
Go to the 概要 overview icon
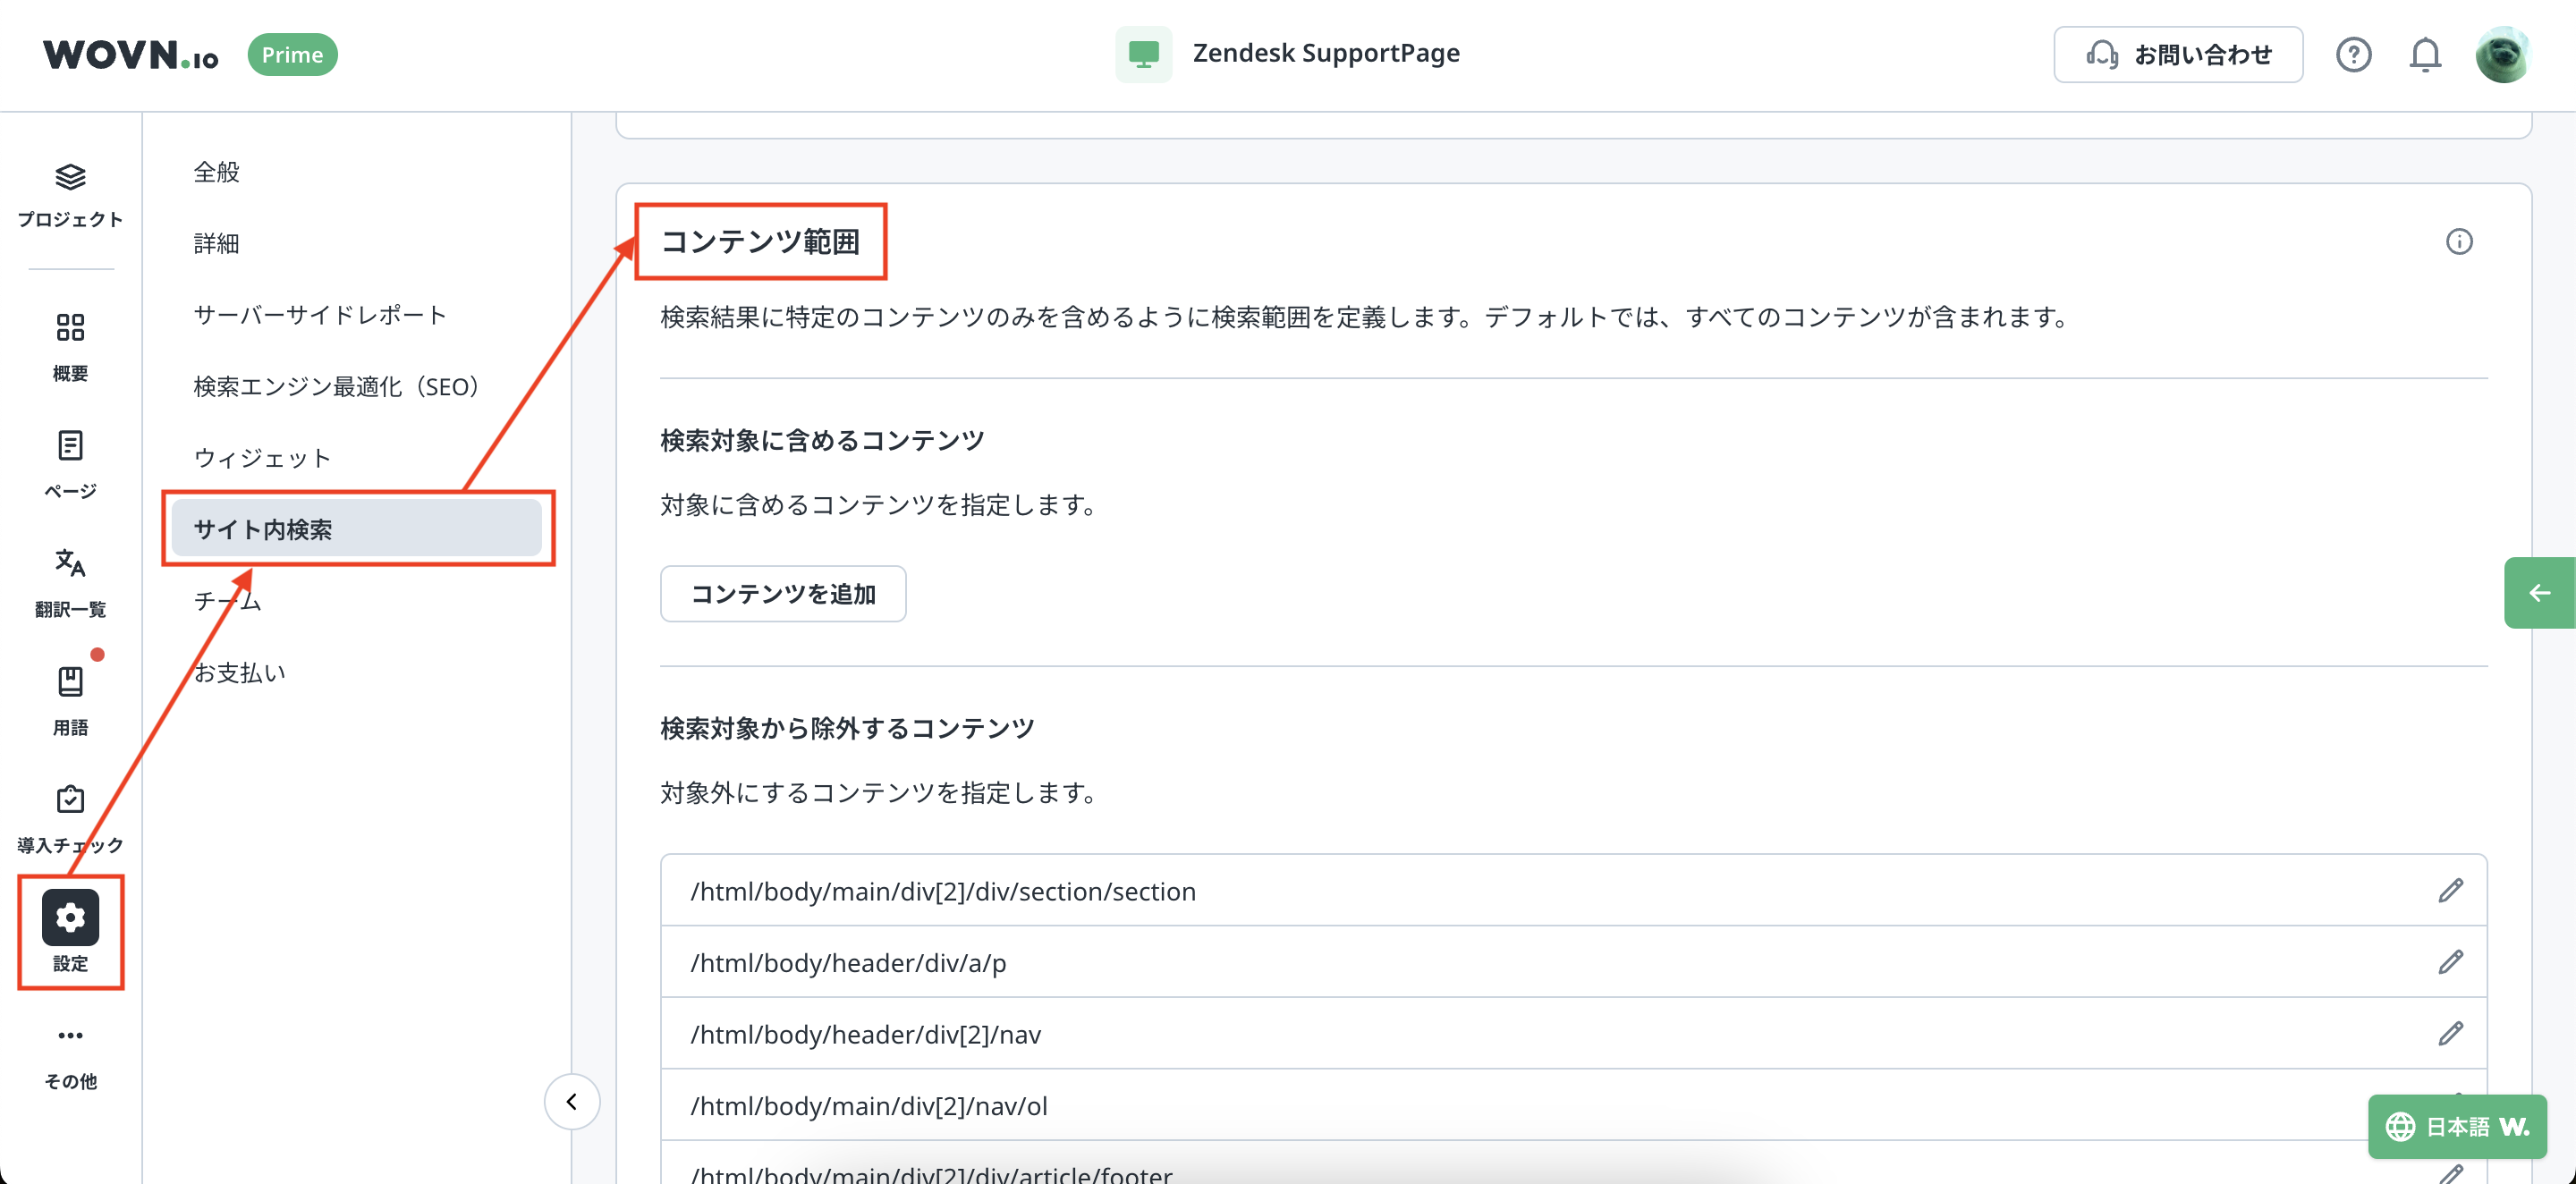(70, 328)
